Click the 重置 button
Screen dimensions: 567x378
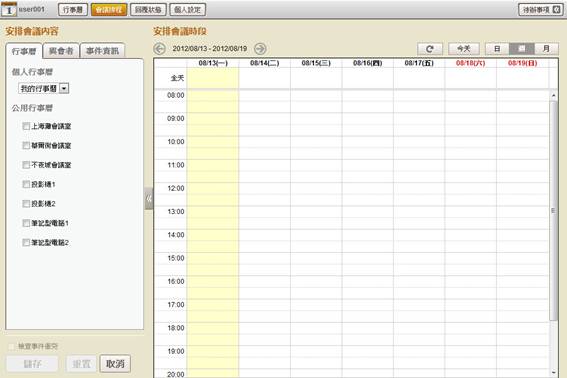pos(81,364)
